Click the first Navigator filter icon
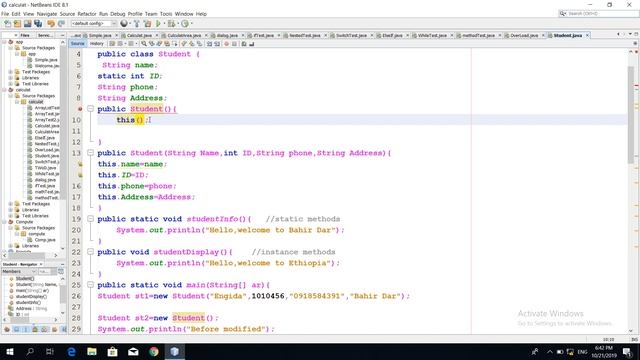Screen dimensions: 640x360 (x=7, y=329)
